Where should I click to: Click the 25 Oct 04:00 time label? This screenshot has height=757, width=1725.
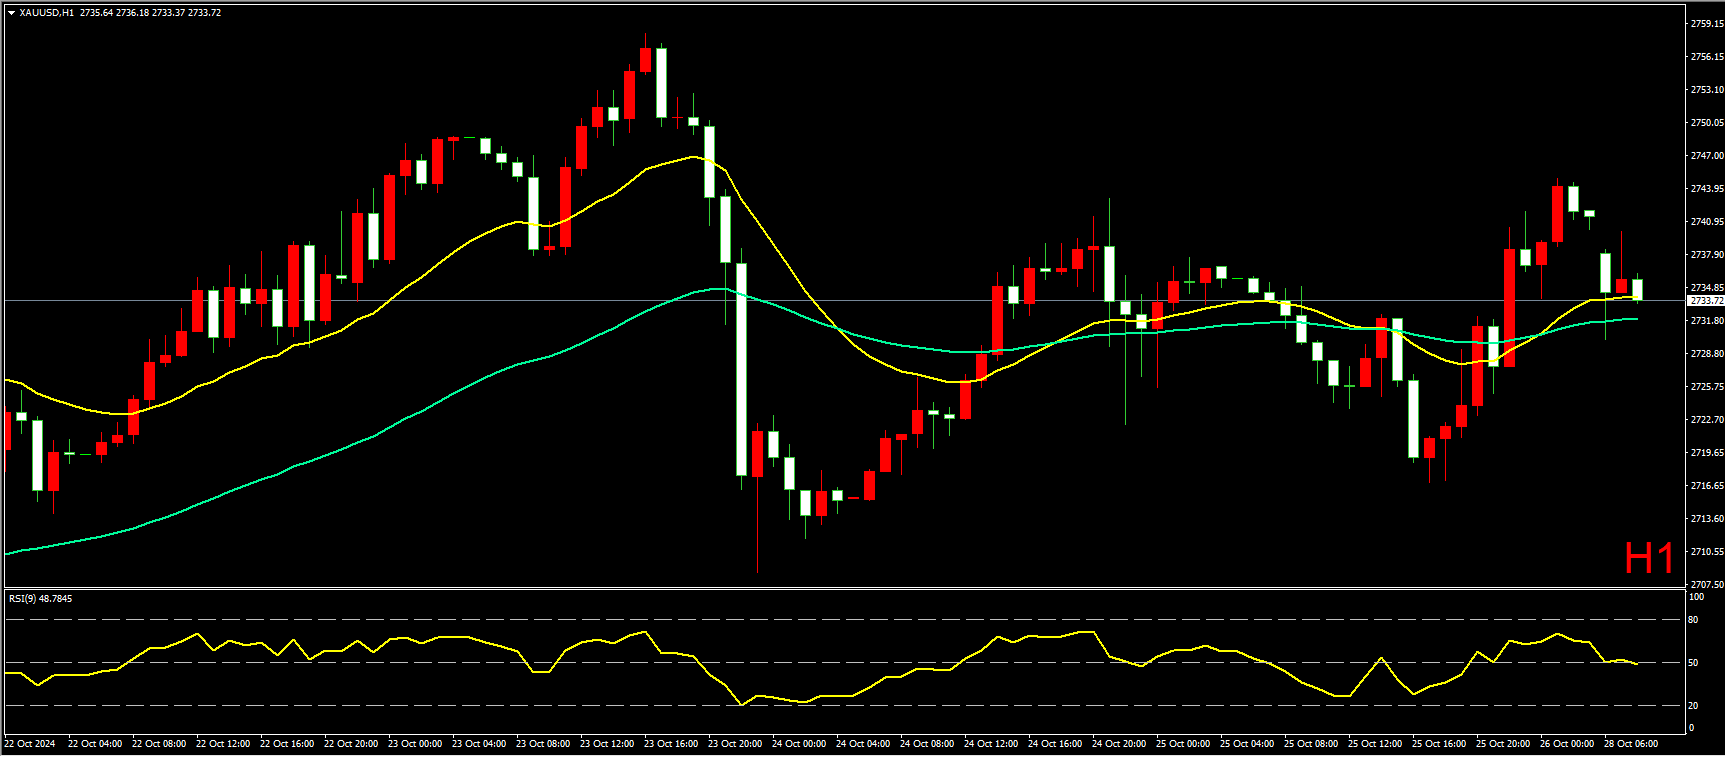(1247, 744)
